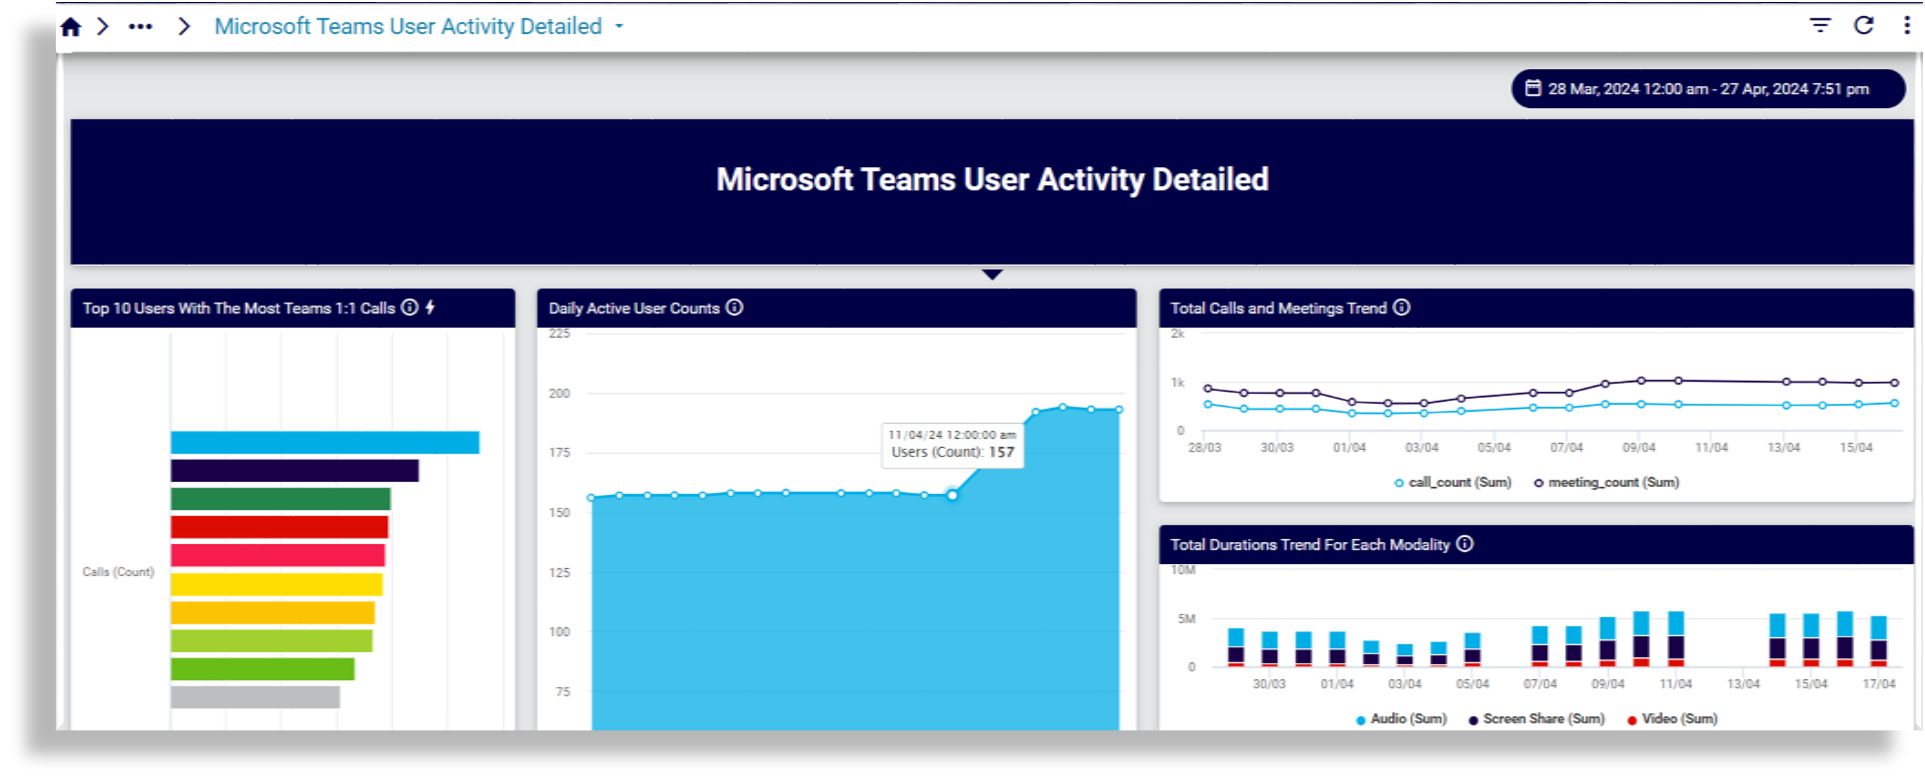Click the 28/03 label on calls trend axis
Image resolution: width=1925 pixels, height=781 pixels.
[1205, 448]
